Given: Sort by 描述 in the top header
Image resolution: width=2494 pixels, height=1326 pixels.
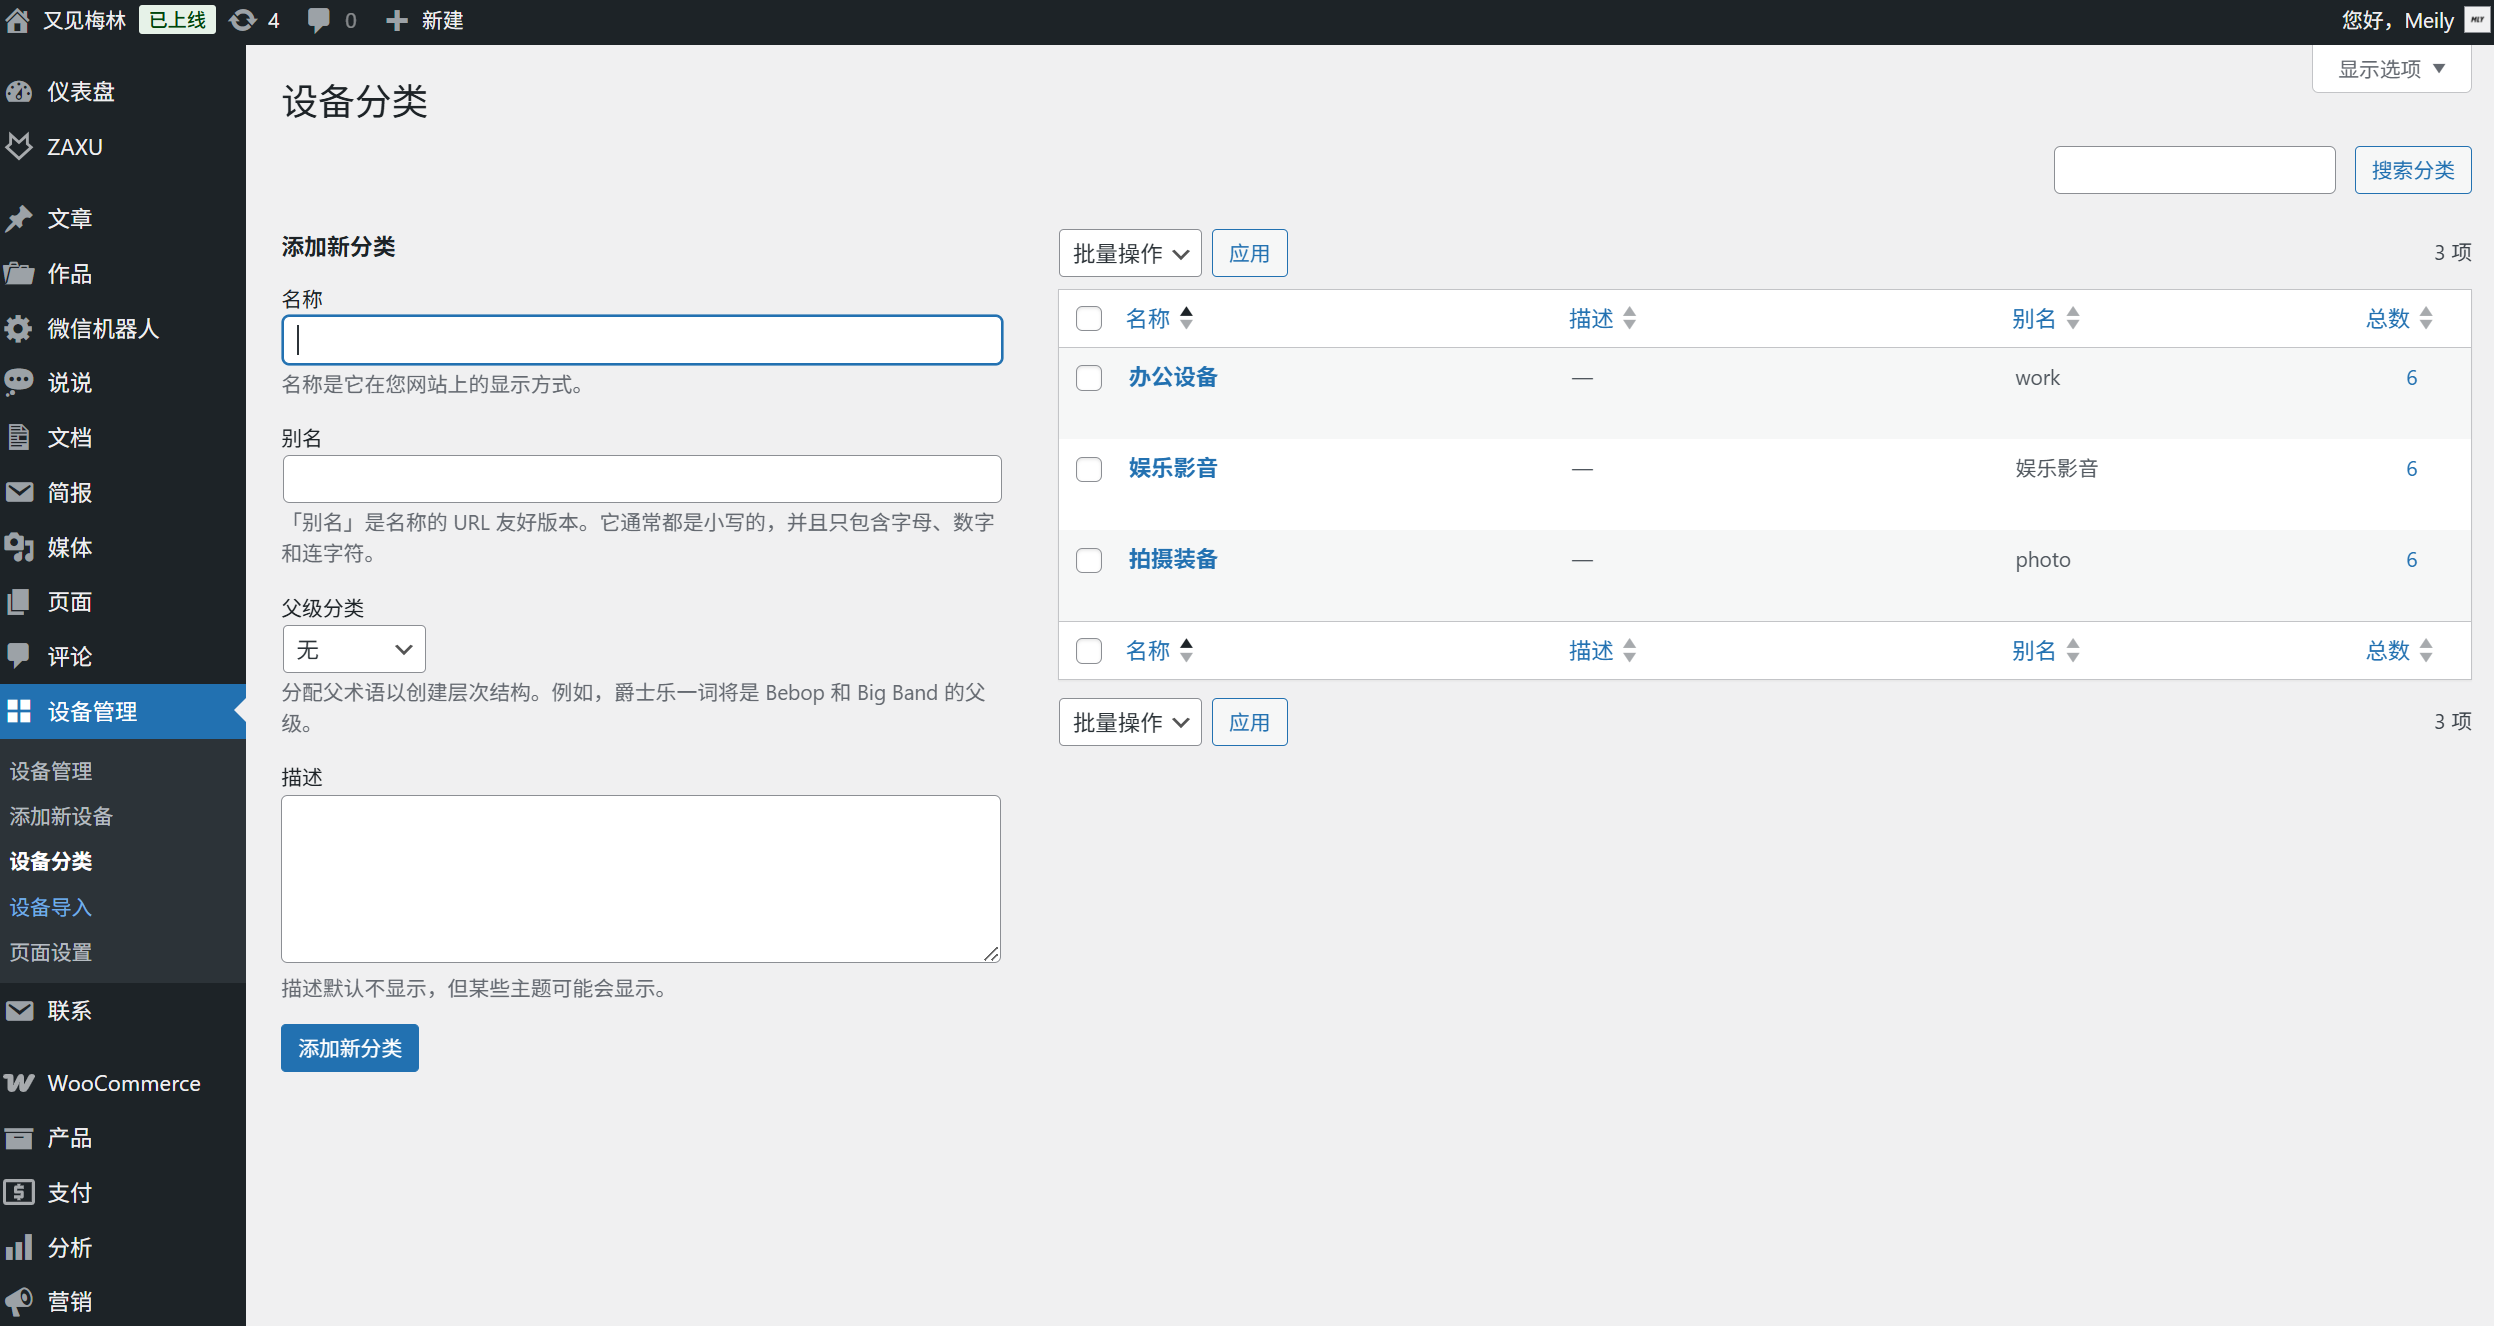Looking at the screenshot, I should pyautogui.click(x=1602, y=319).
